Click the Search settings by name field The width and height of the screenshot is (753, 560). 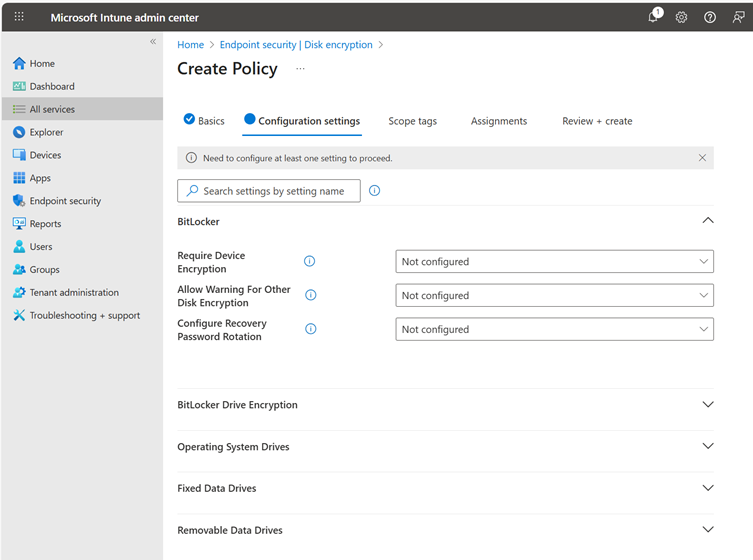[269, 191]
